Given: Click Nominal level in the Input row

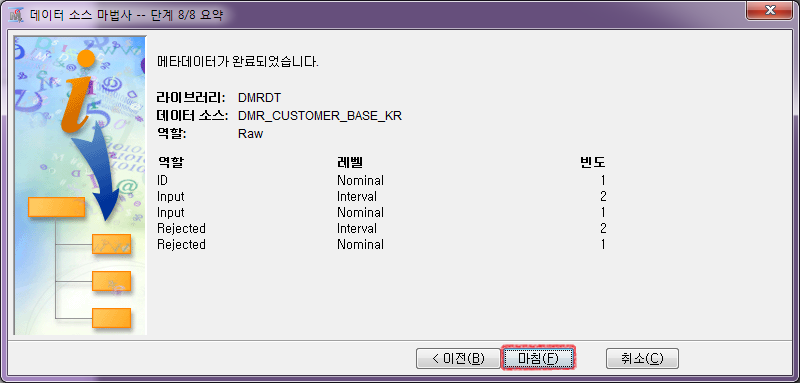Looking at the screenshot, I should (360, 212).
